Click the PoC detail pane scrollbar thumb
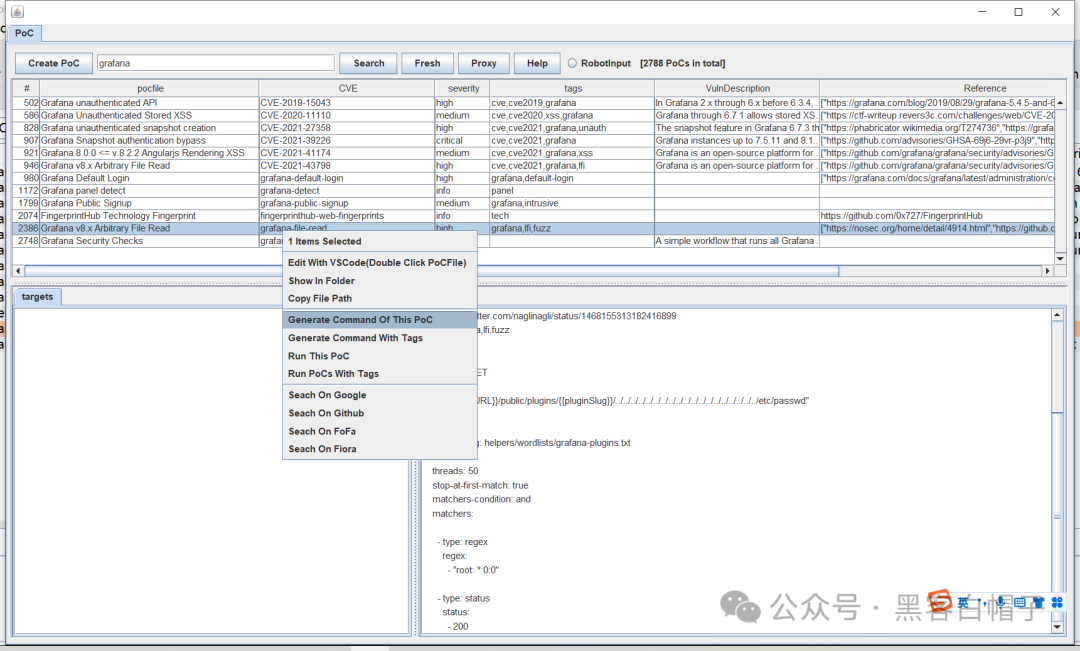Screen dimensions: 1080x651 [x=1057, y=517]
